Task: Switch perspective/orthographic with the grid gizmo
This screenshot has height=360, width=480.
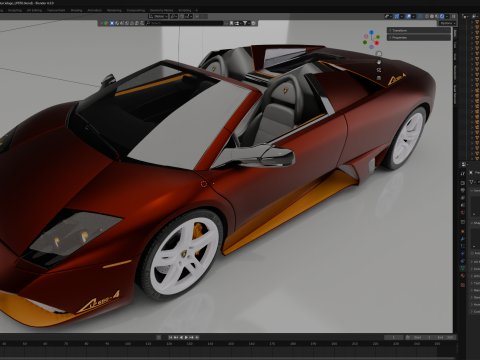Action: click(x=379, y=78)
